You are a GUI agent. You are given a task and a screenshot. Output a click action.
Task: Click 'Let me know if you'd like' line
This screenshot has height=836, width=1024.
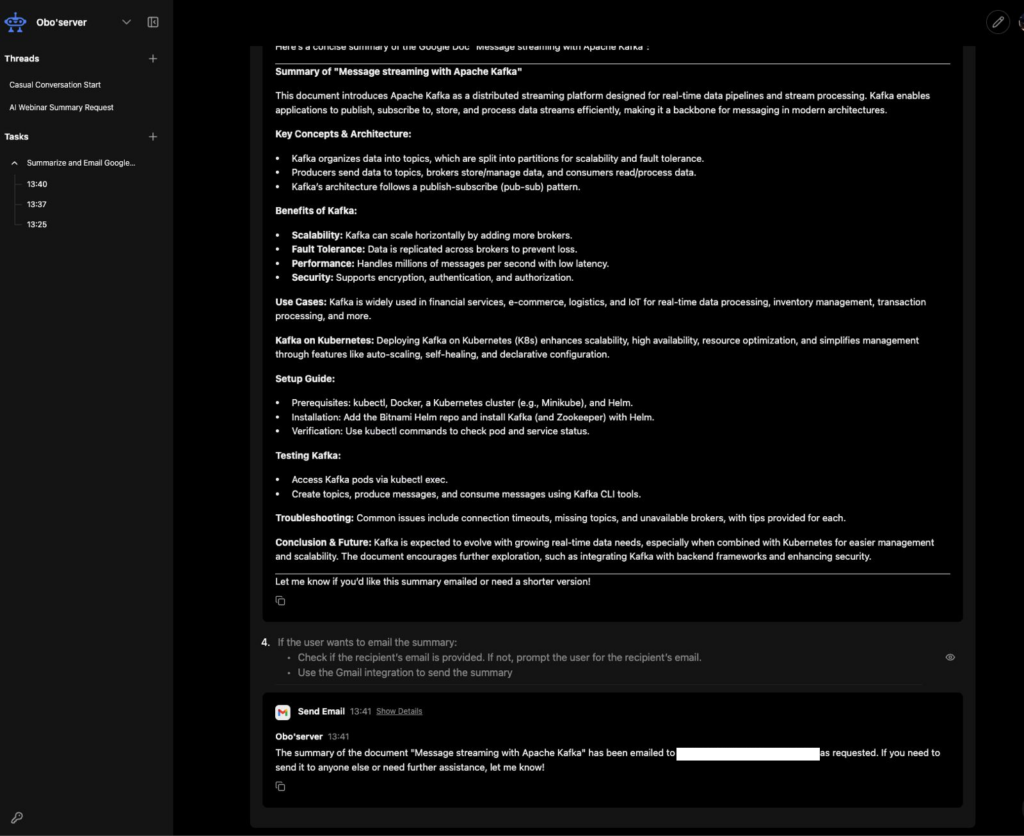coord(432,581)
